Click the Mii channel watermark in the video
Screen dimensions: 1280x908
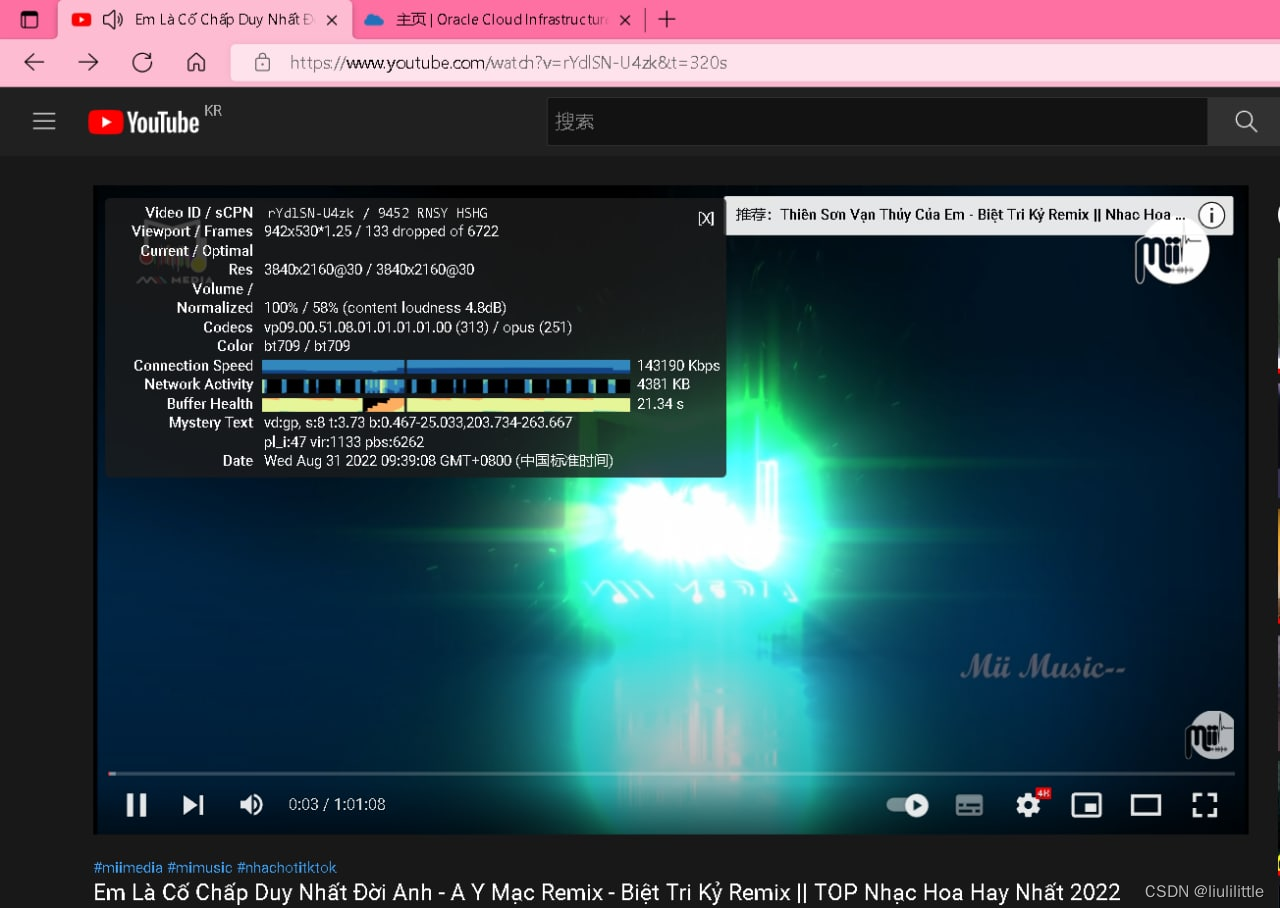point(1209,736)
